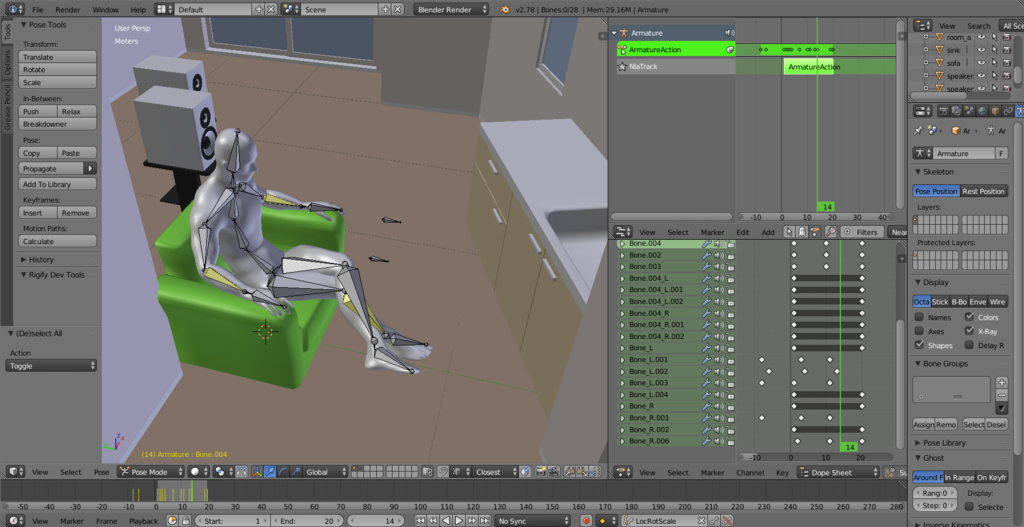Disable the Colors display checkbox

[969, 317]
